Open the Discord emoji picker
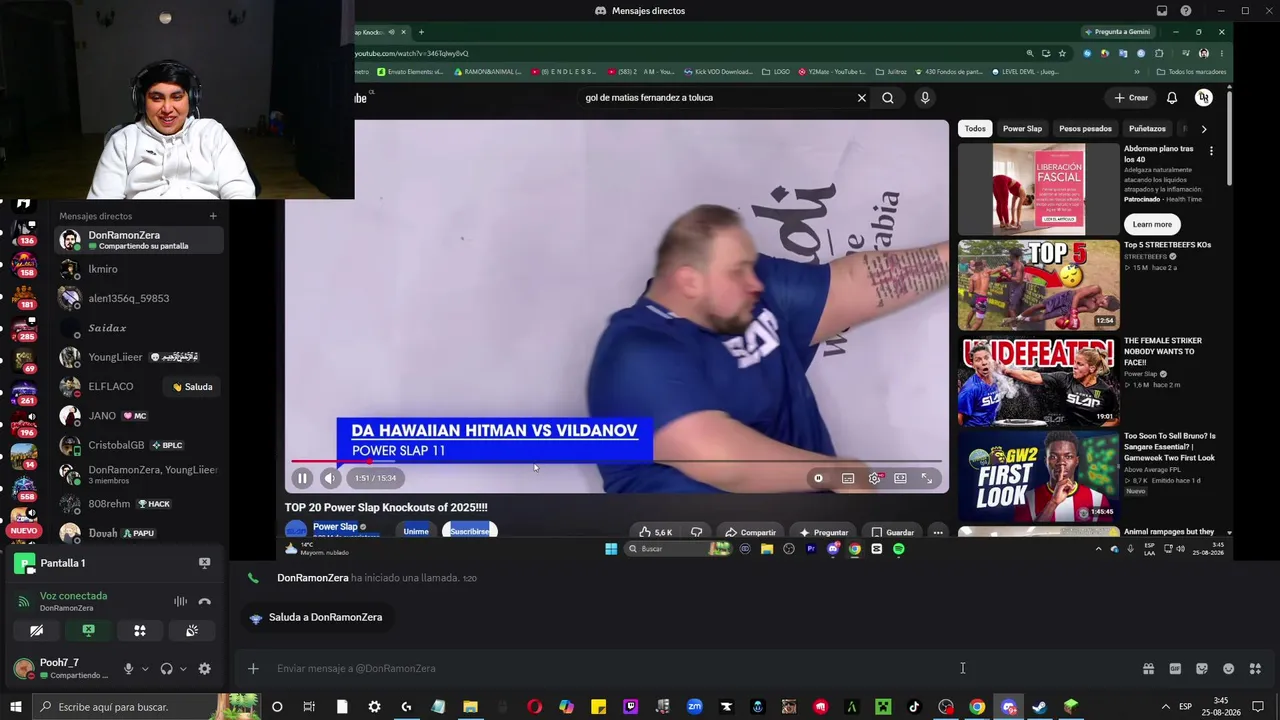 (1229, 669)
